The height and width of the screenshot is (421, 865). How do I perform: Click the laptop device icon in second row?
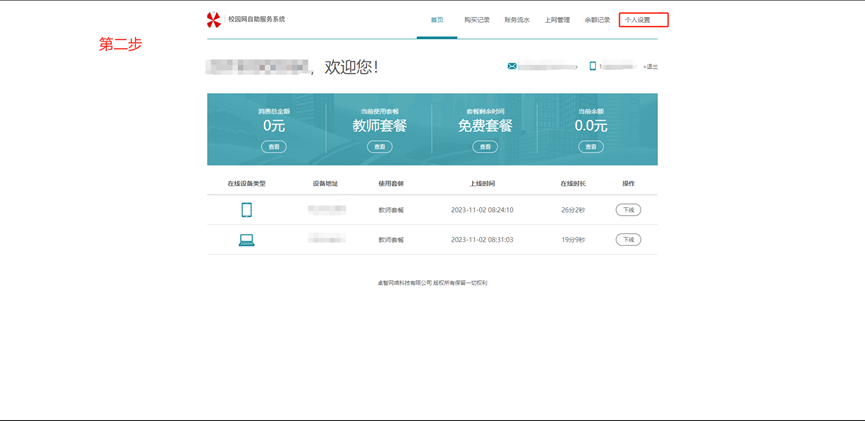tap(246, 240)
